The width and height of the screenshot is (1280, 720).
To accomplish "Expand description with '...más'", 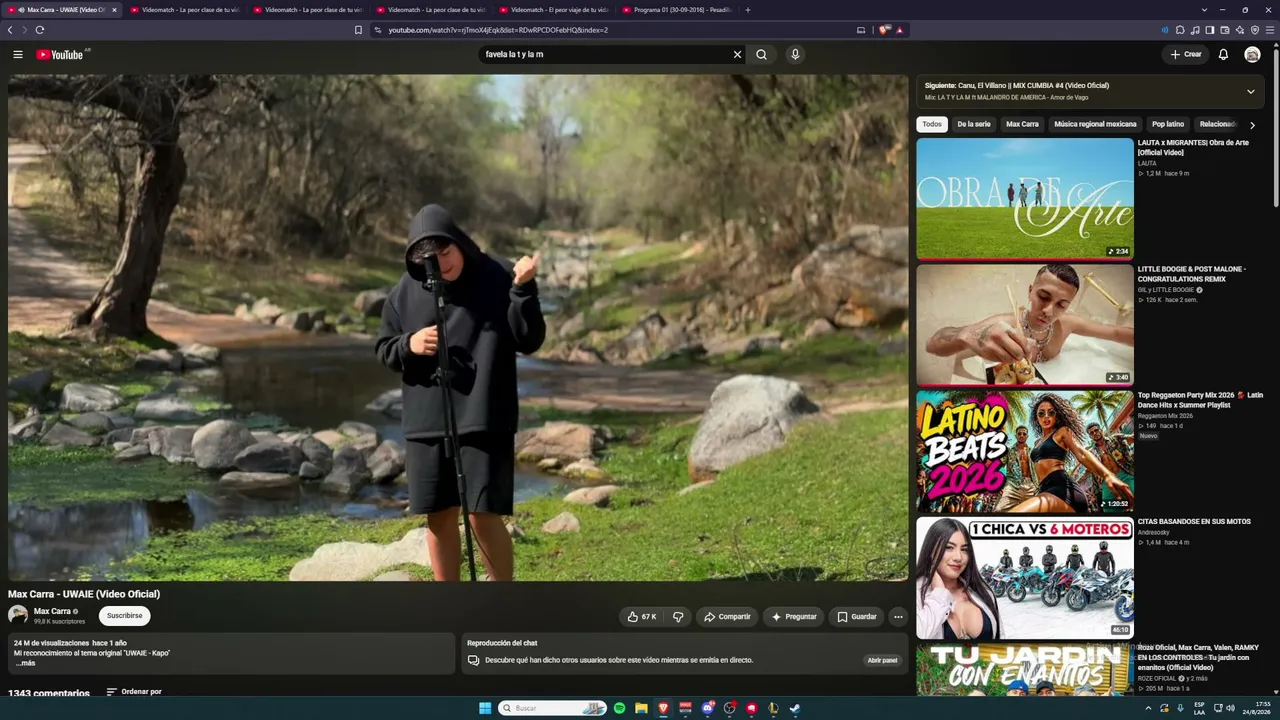I will [x=25, y=663].
